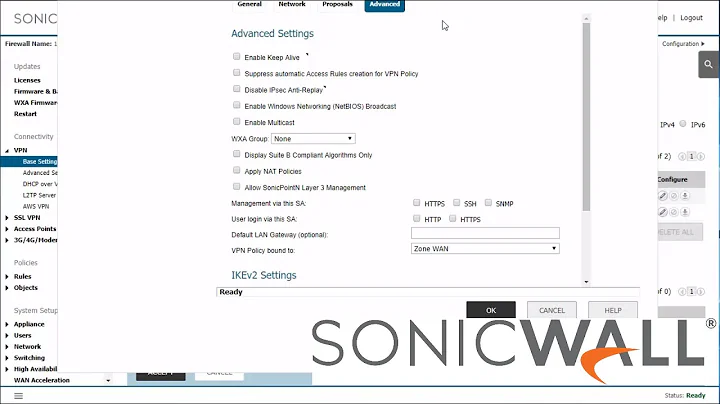The width and height of the screenshot is (720, 404).
Task: Check Enable Multicast option
Action: pos(236,121)
